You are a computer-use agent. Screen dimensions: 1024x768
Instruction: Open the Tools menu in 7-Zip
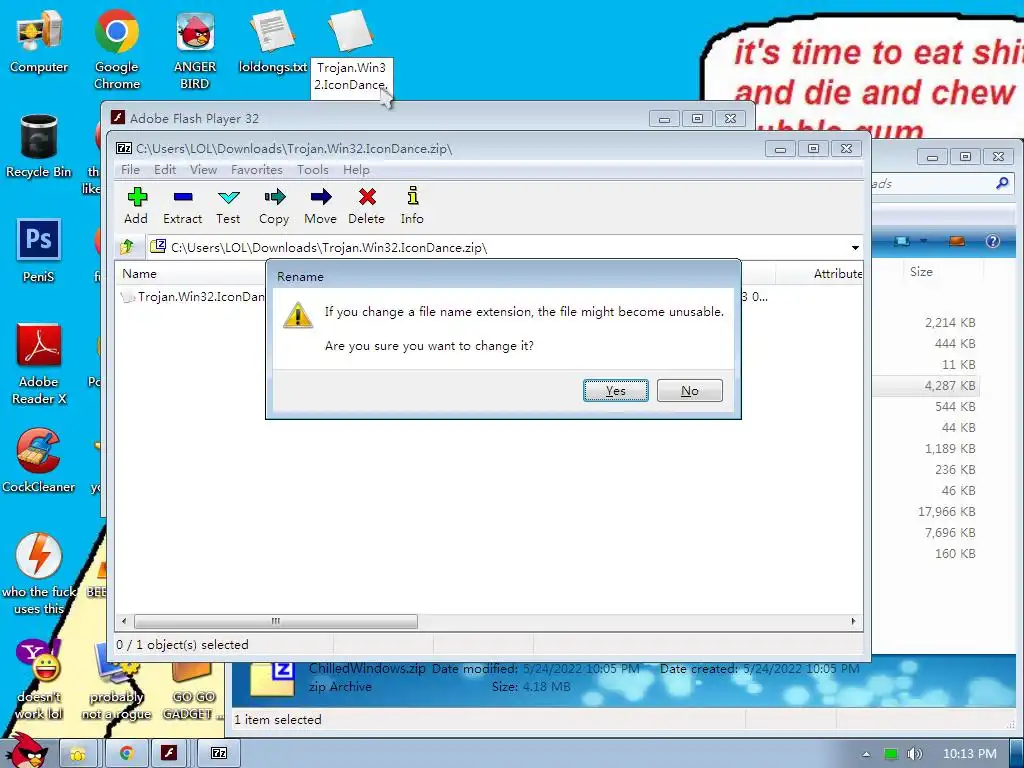pos(313,170)
